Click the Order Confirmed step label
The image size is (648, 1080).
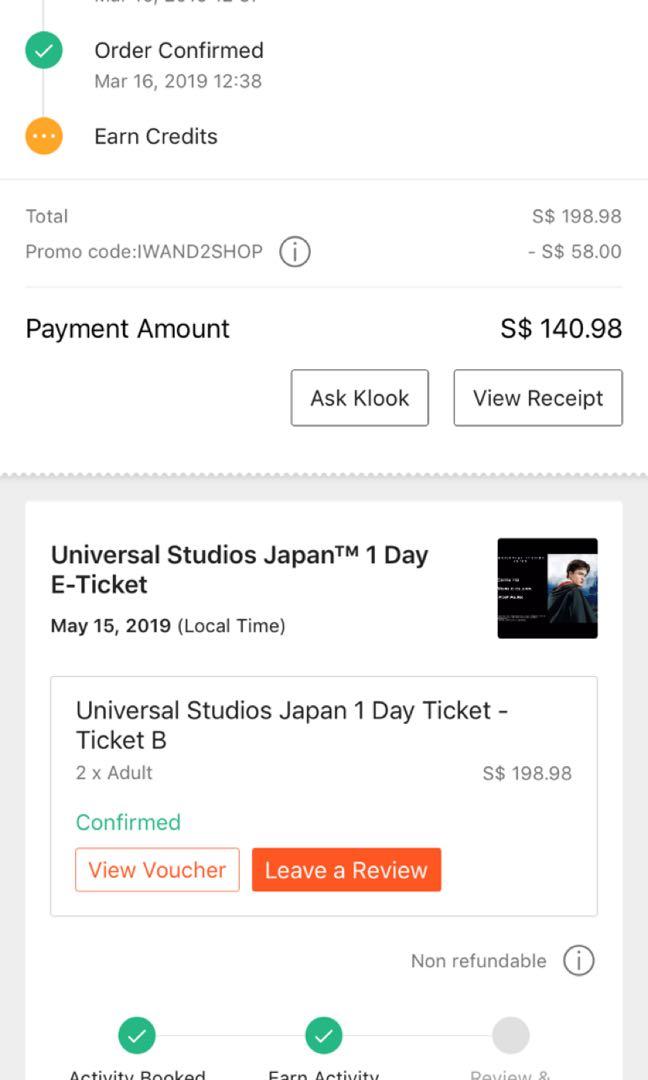pyautogui.click(x=179, y=50)
